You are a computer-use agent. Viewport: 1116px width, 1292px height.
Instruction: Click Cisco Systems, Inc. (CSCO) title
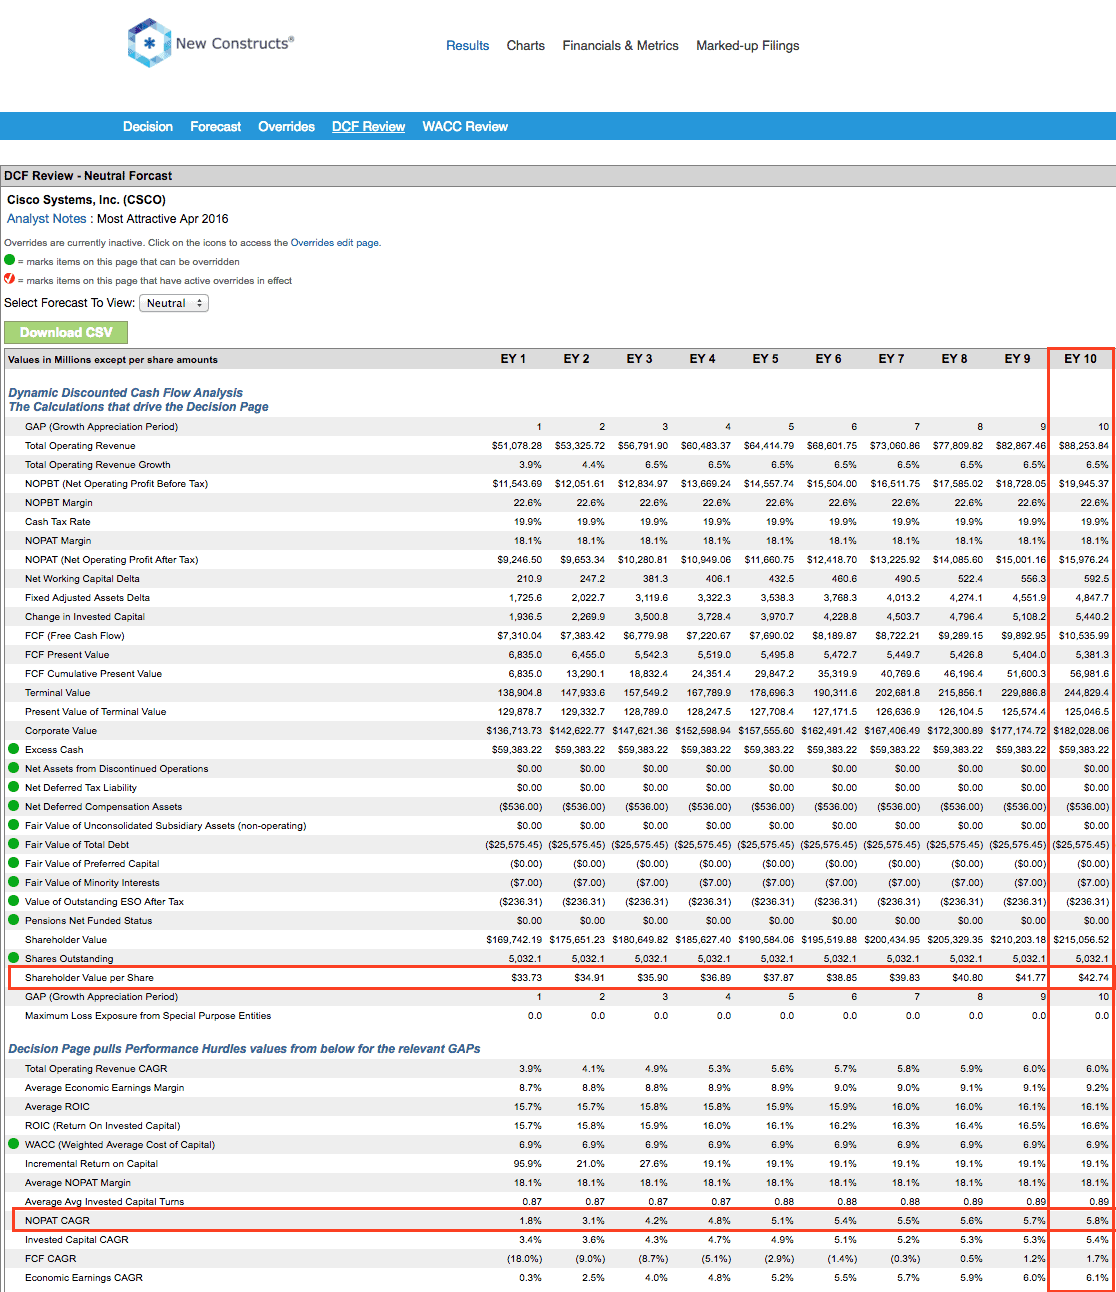[x=87, y=200]
